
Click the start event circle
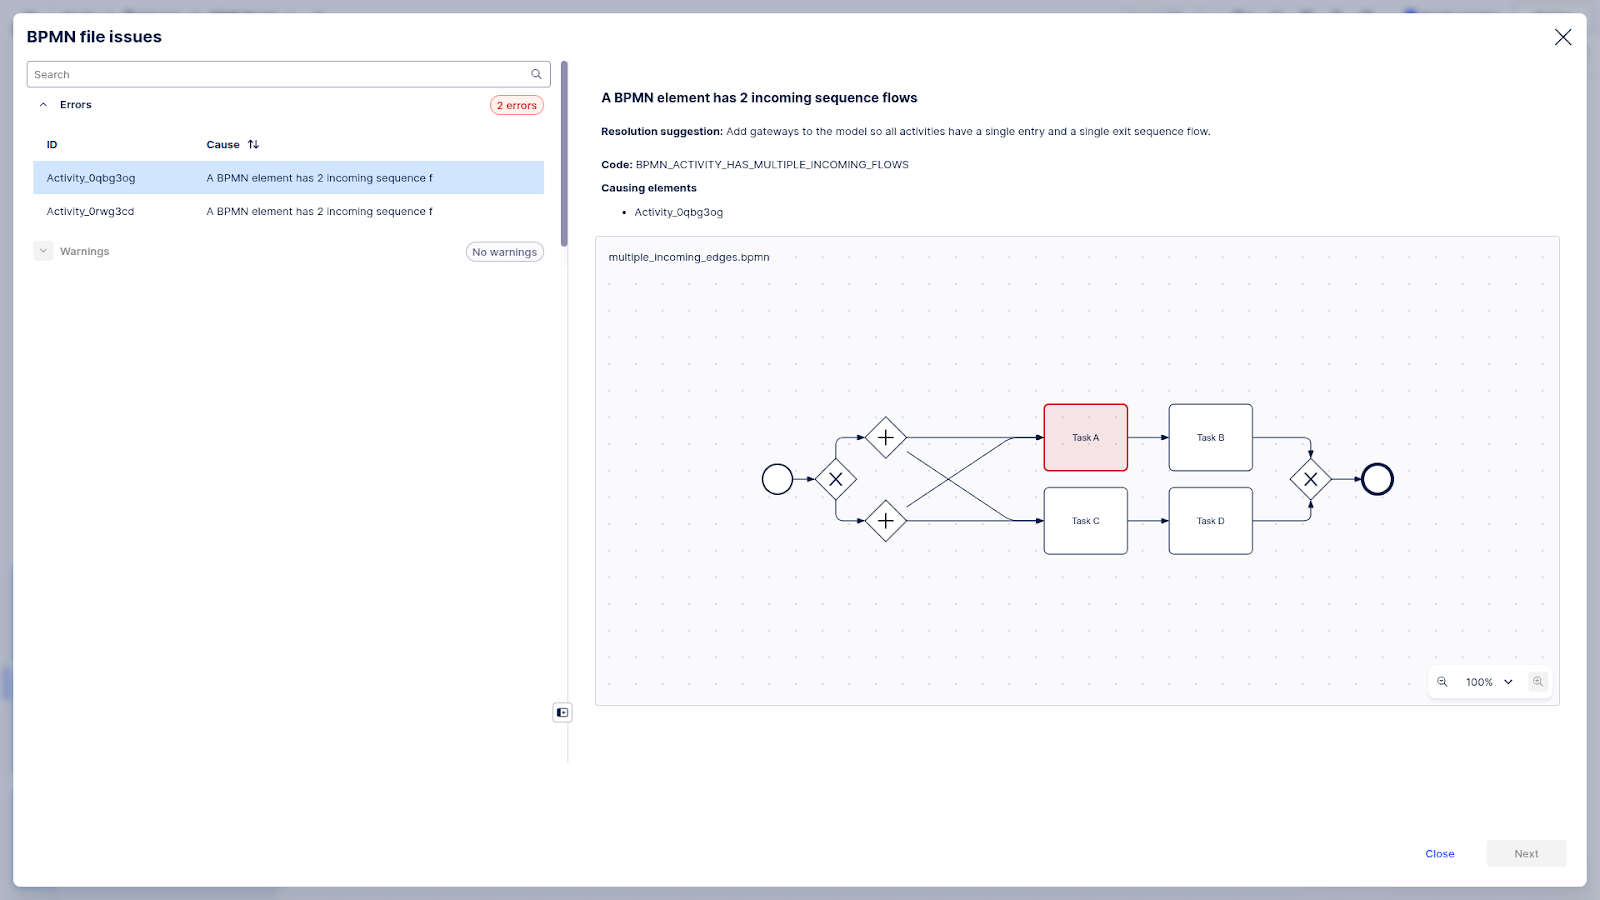[x=777, y=479]
